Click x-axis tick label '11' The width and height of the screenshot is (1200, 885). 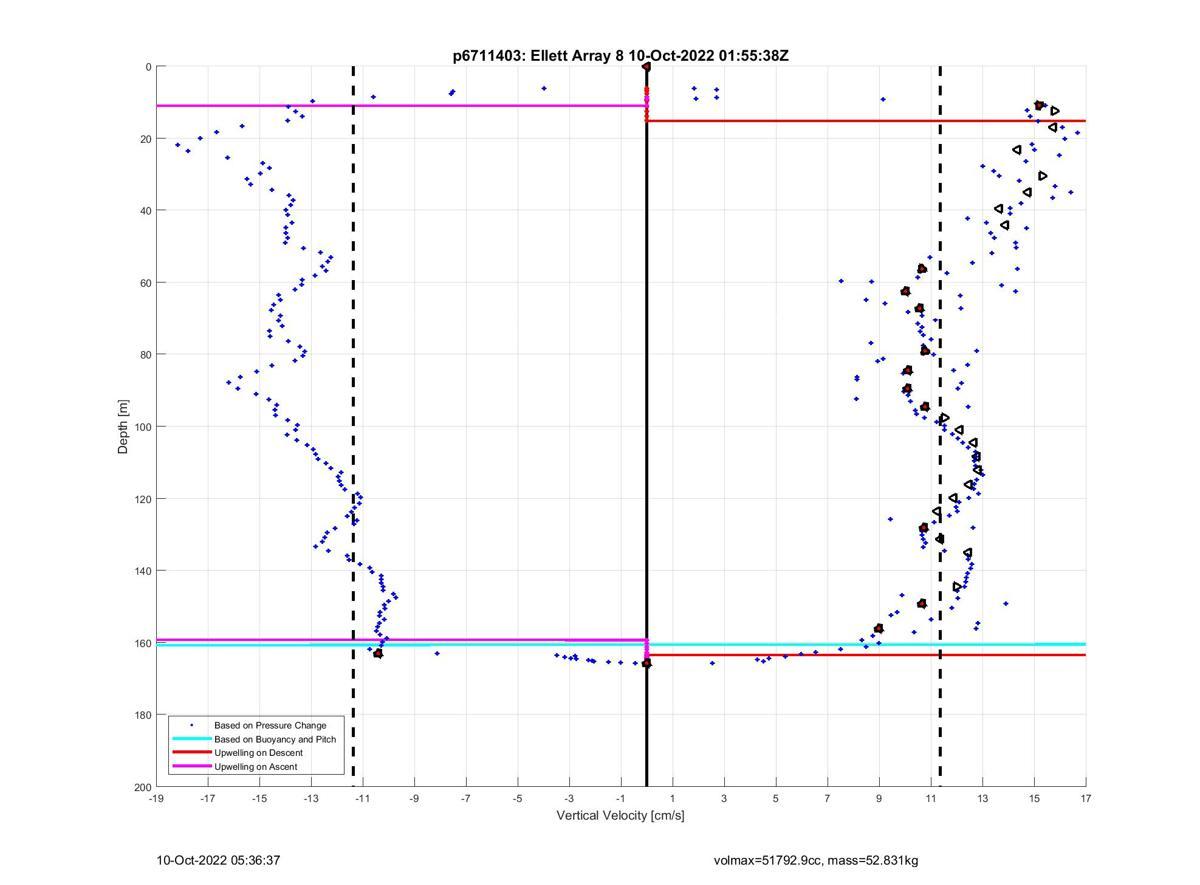(x=931, y=798)
